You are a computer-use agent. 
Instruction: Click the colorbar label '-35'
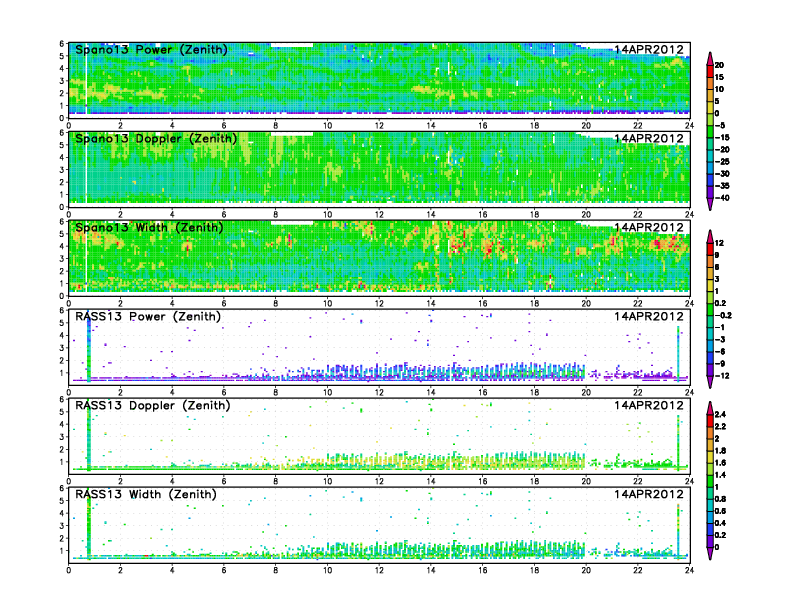pyautogui.click(x=722, y=186)
